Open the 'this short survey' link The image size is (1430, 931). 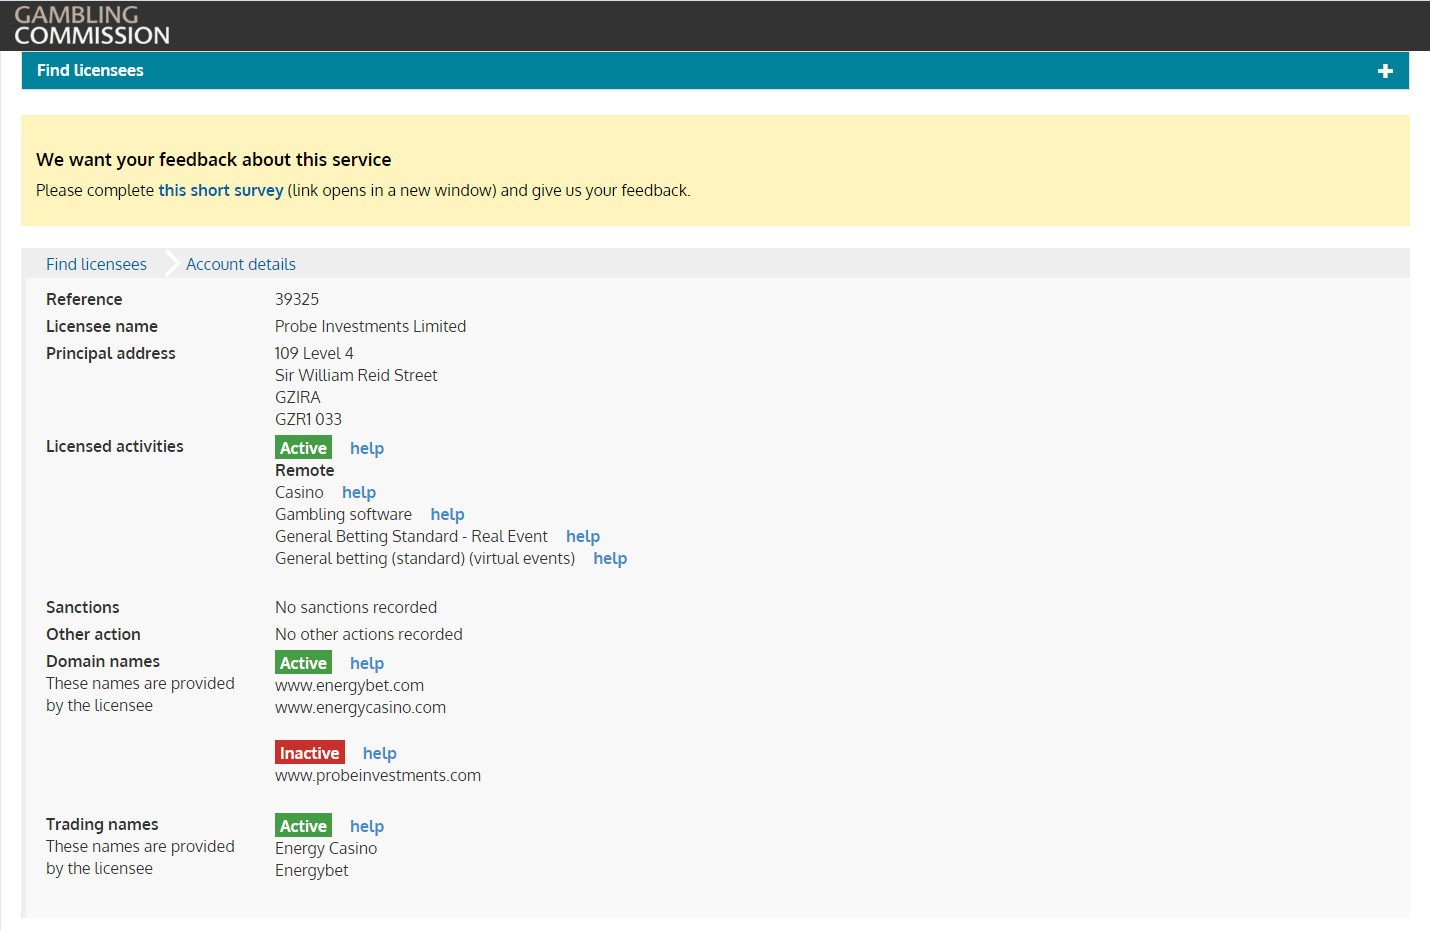pos(221,191)
